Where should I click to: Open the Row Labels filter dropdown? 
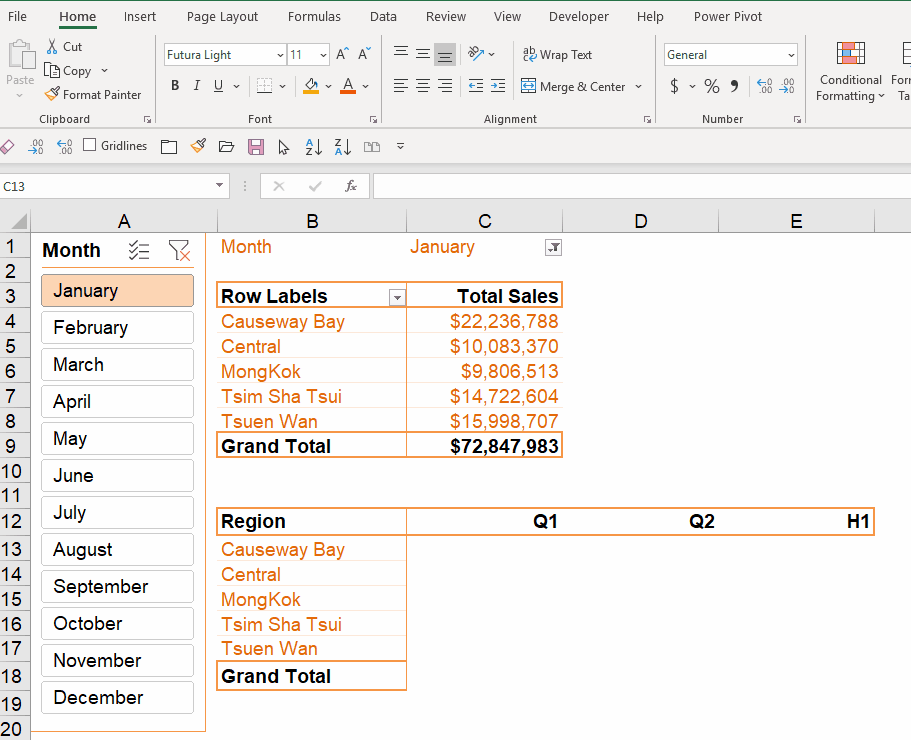(x=397, y=297)
